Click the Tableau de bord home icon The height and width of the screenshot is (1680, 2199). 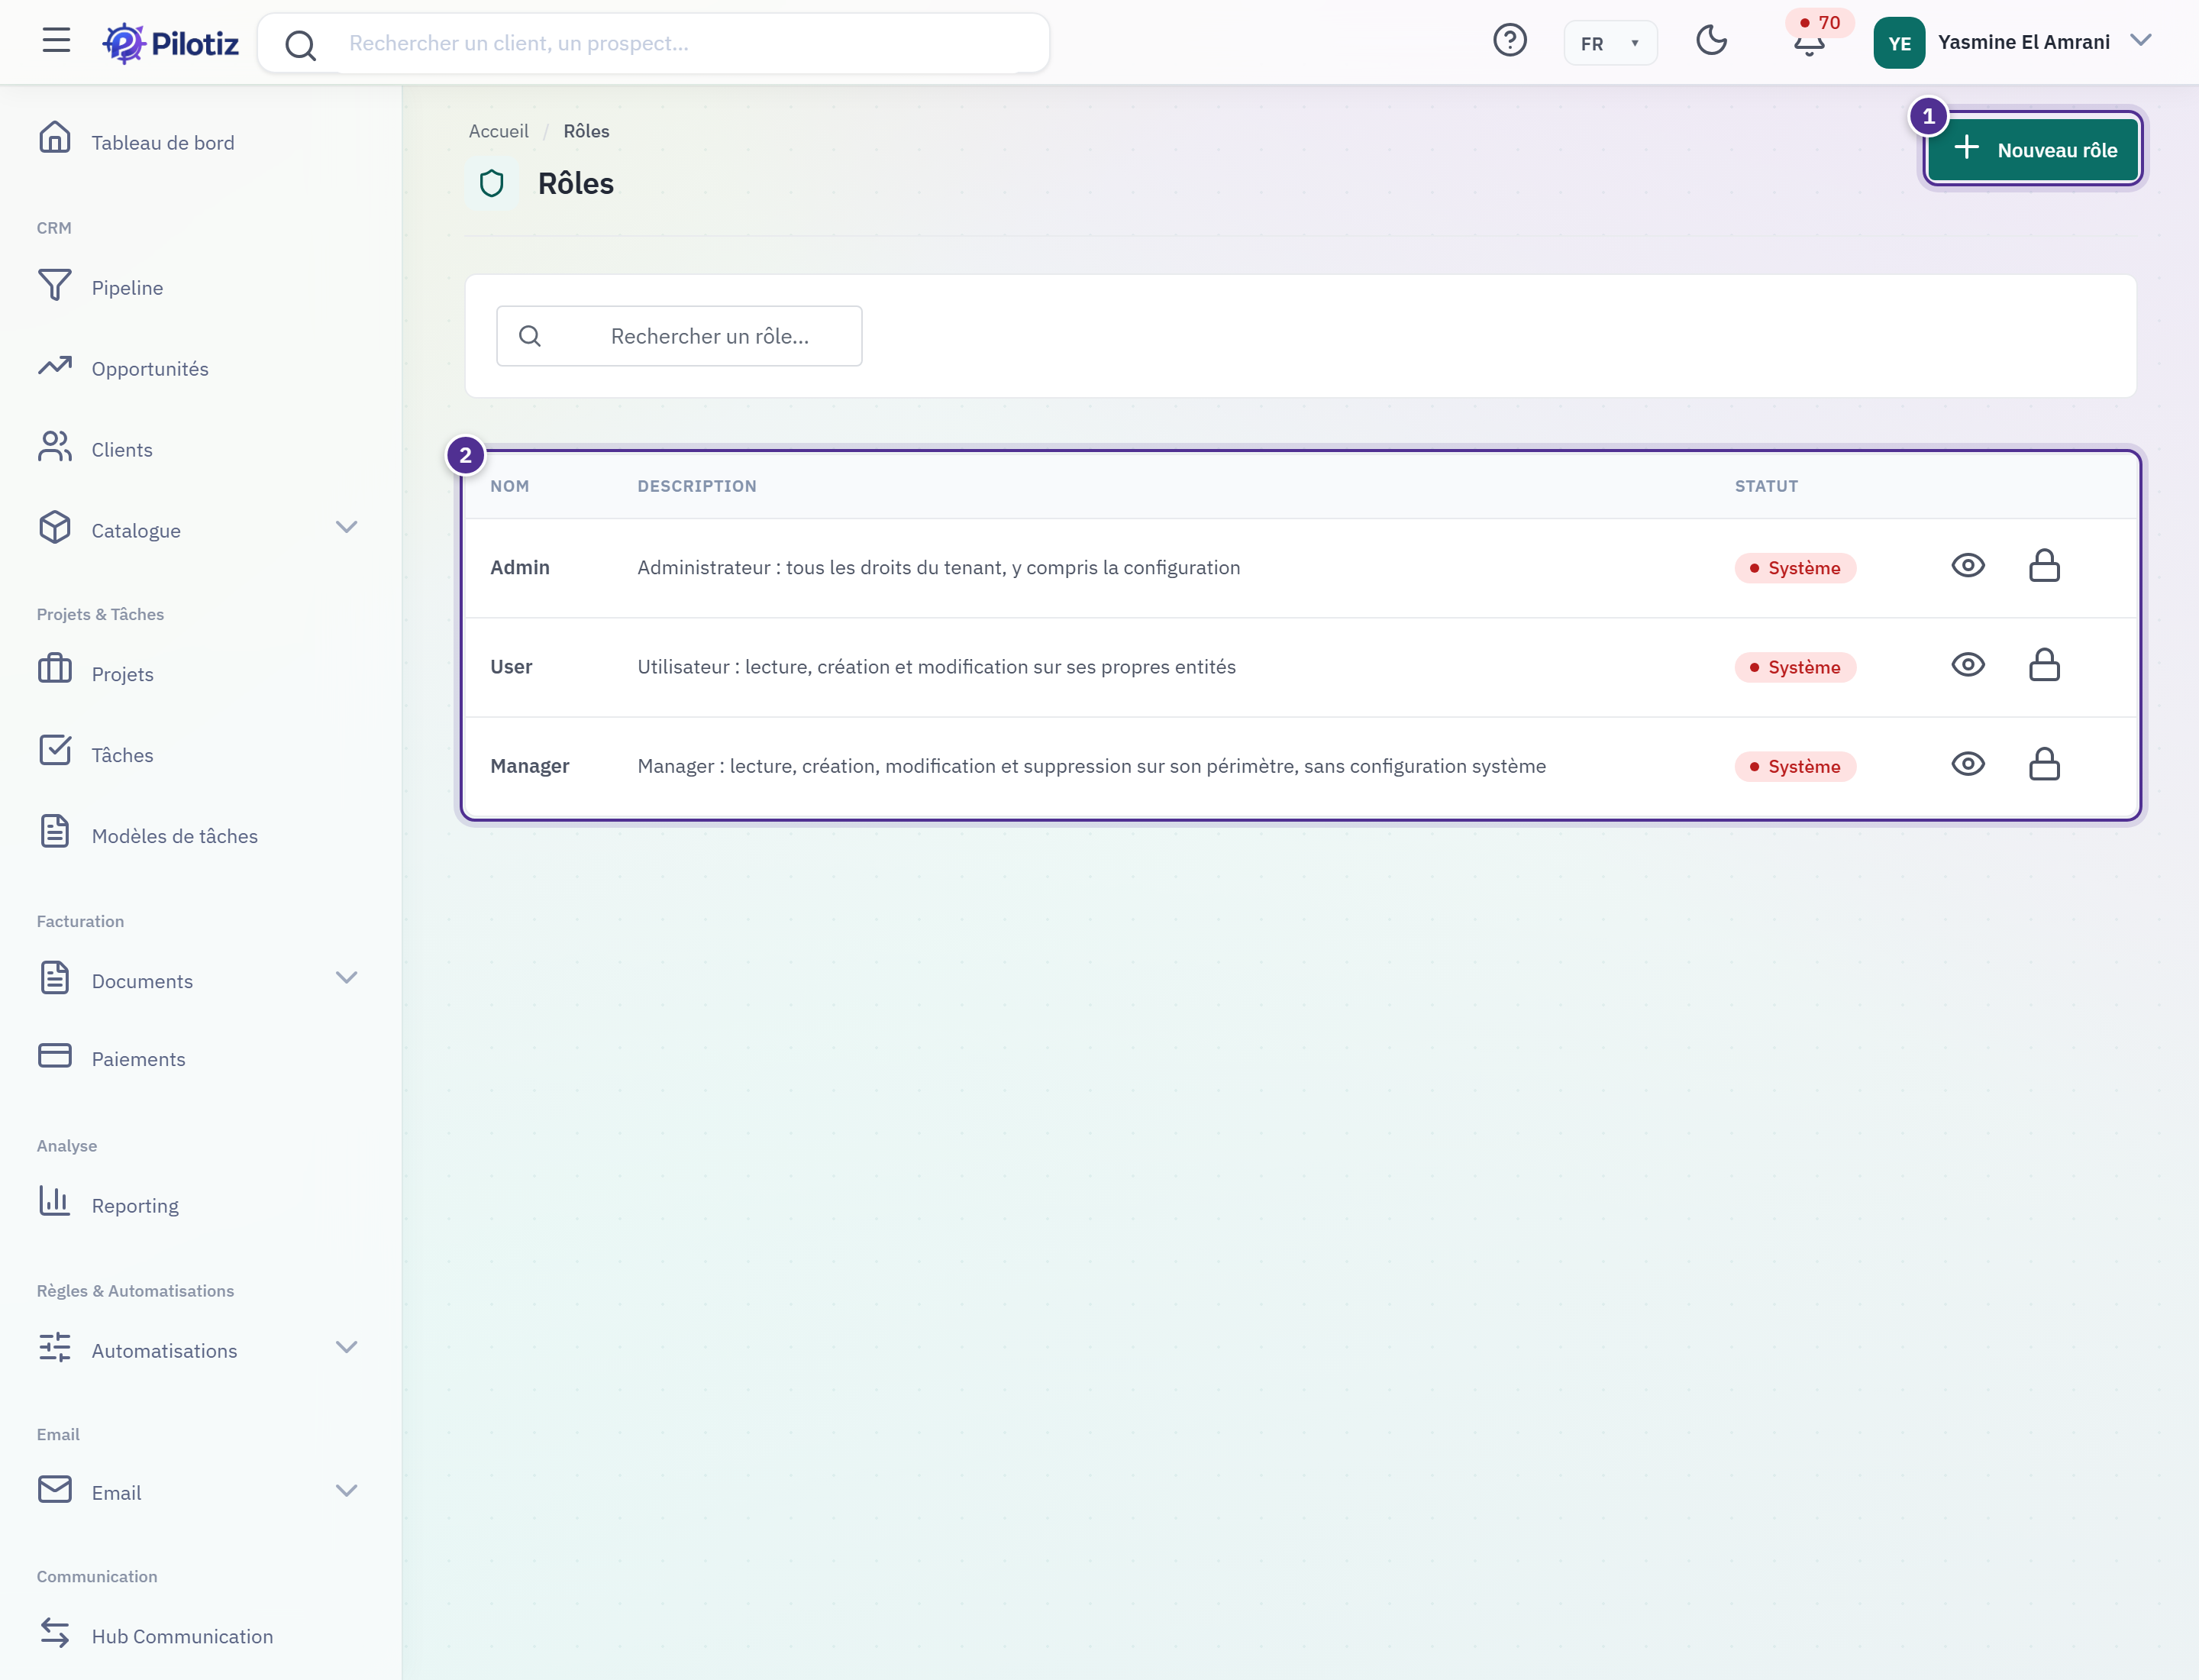55,137
